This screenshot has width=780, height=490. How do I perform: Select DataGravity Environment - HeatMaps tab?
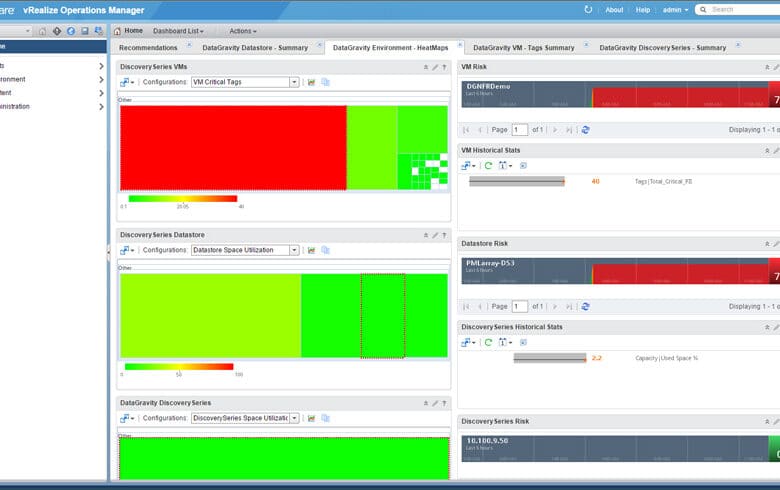pos(390,48)
